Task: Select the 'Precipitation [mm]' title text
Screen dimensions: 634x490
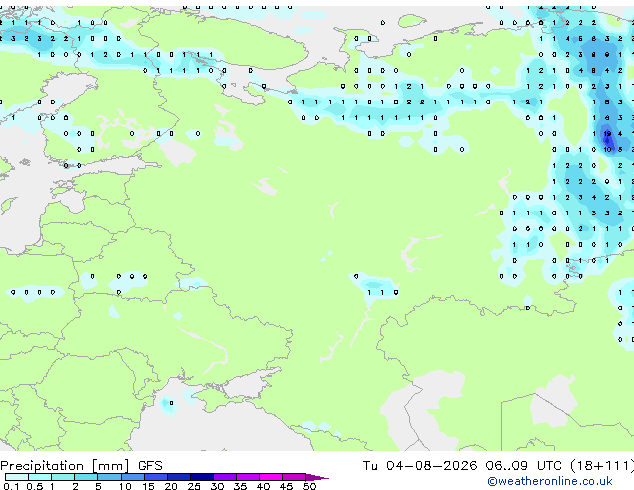Action: click(x=65, y=466)
